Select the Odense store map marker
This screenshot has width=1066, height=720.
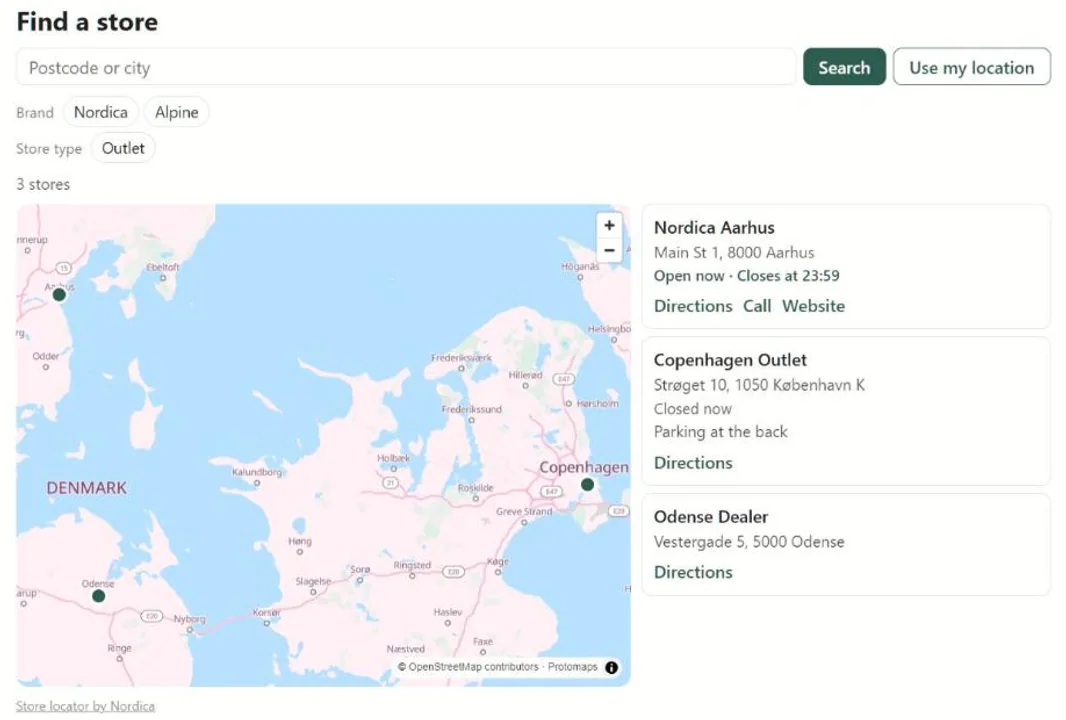[x=99, y=596]
